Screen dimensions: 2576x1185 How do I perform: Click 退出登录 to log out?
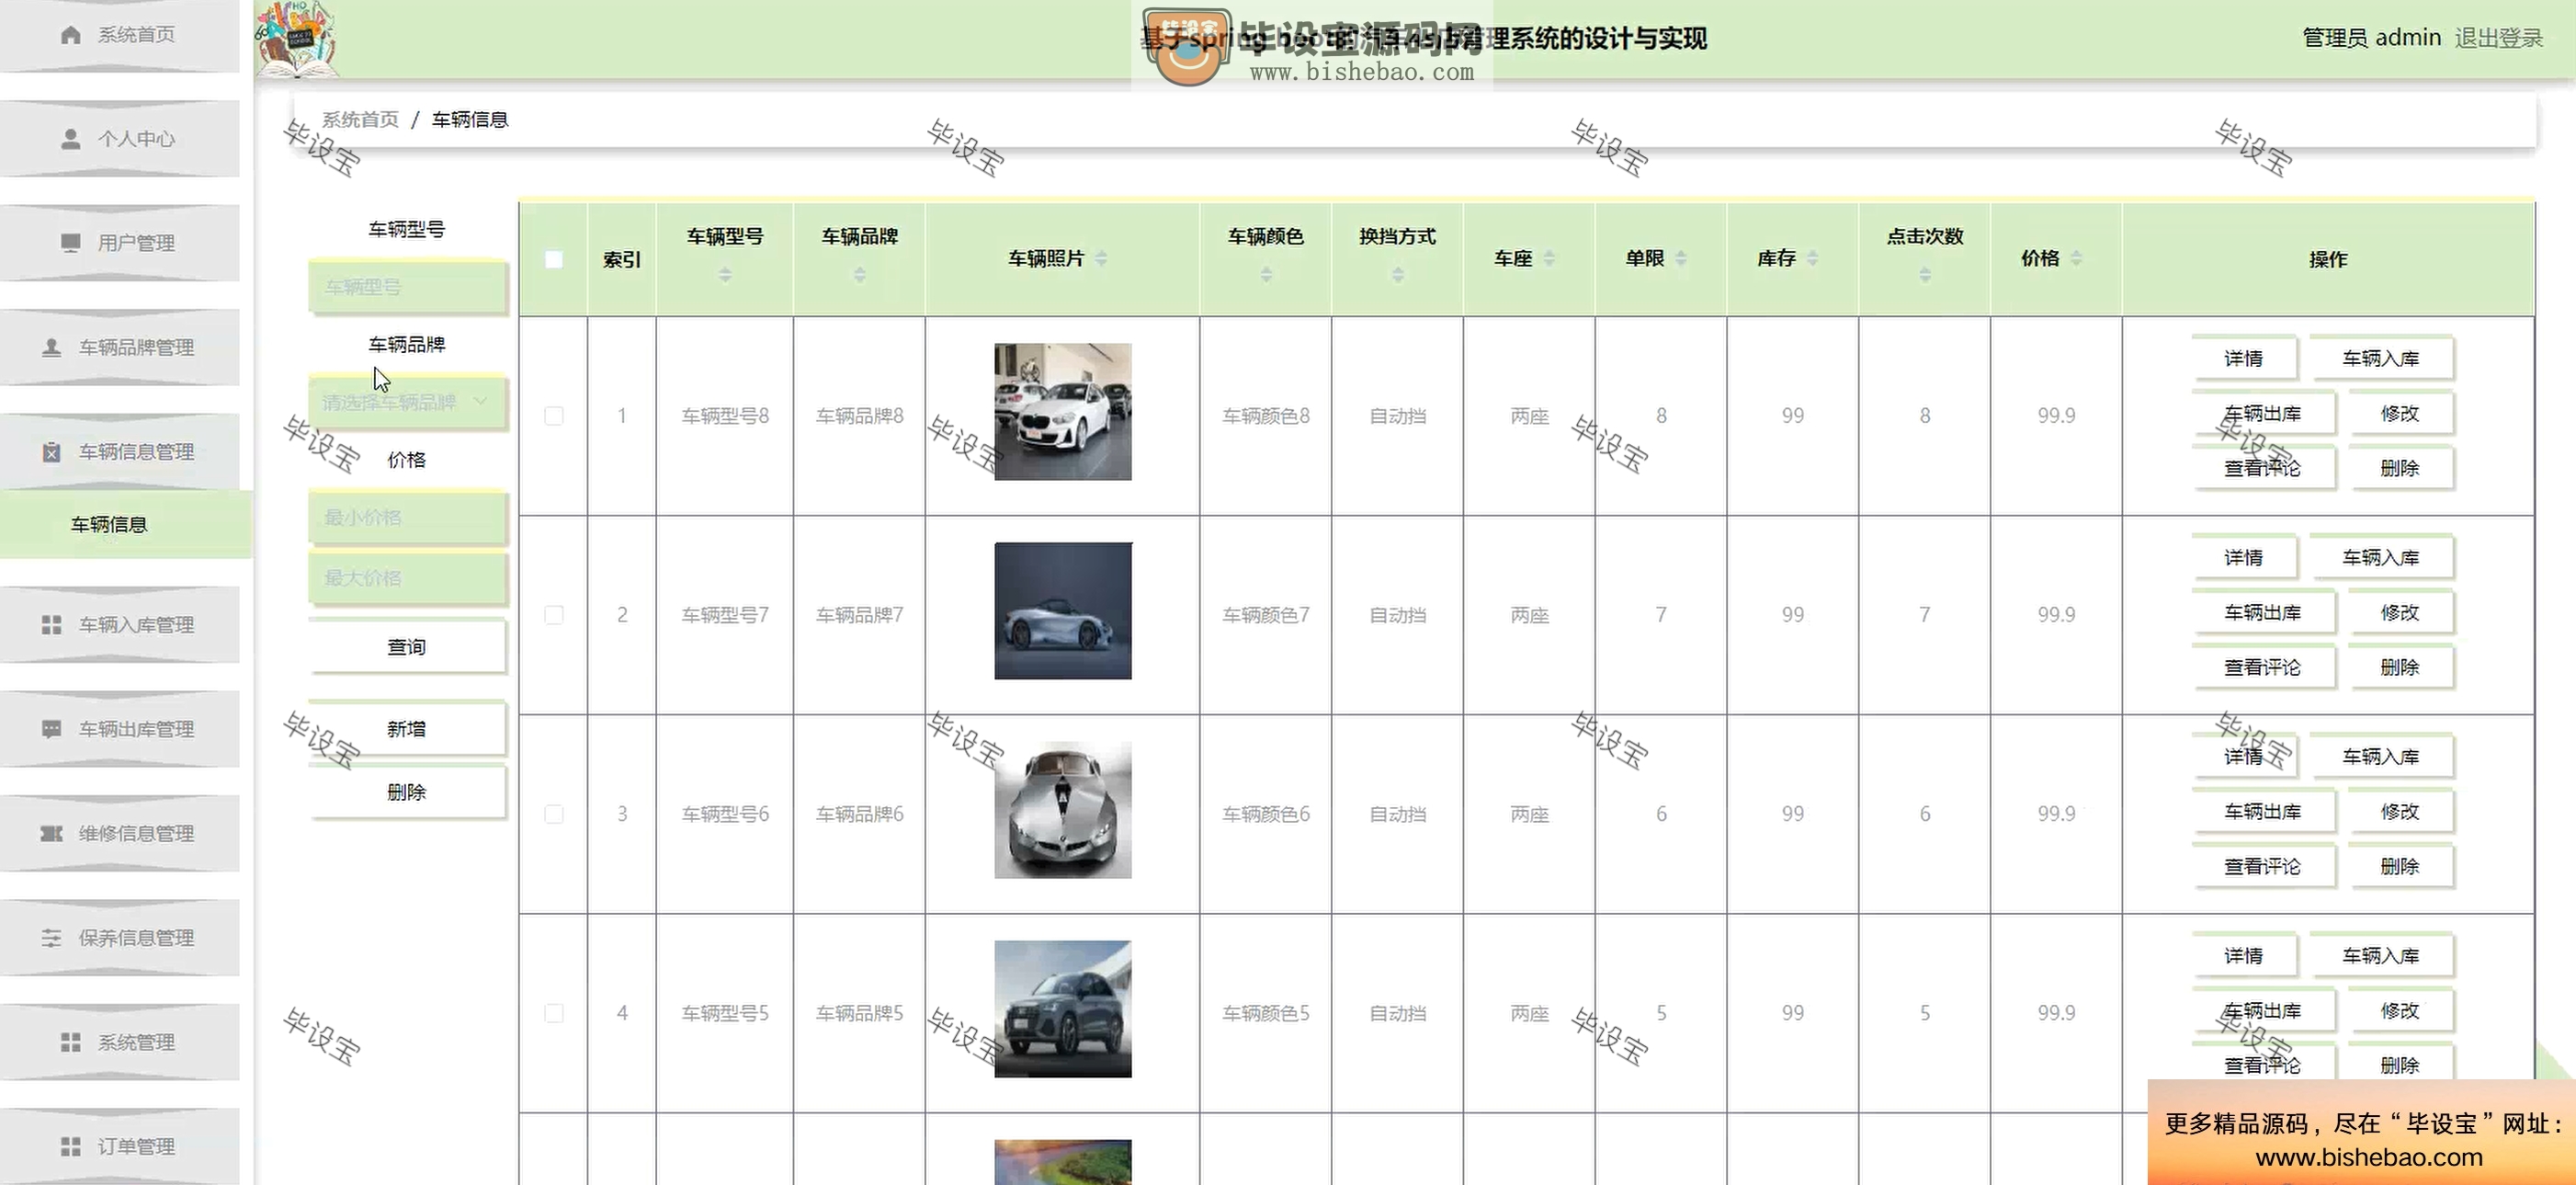coord(2498,38)
